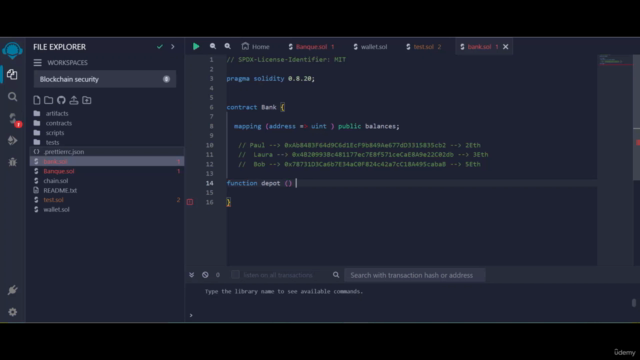Screen dimensions: 640x360
Task: Open the Search in files sidebar icon
Action: 12,97
